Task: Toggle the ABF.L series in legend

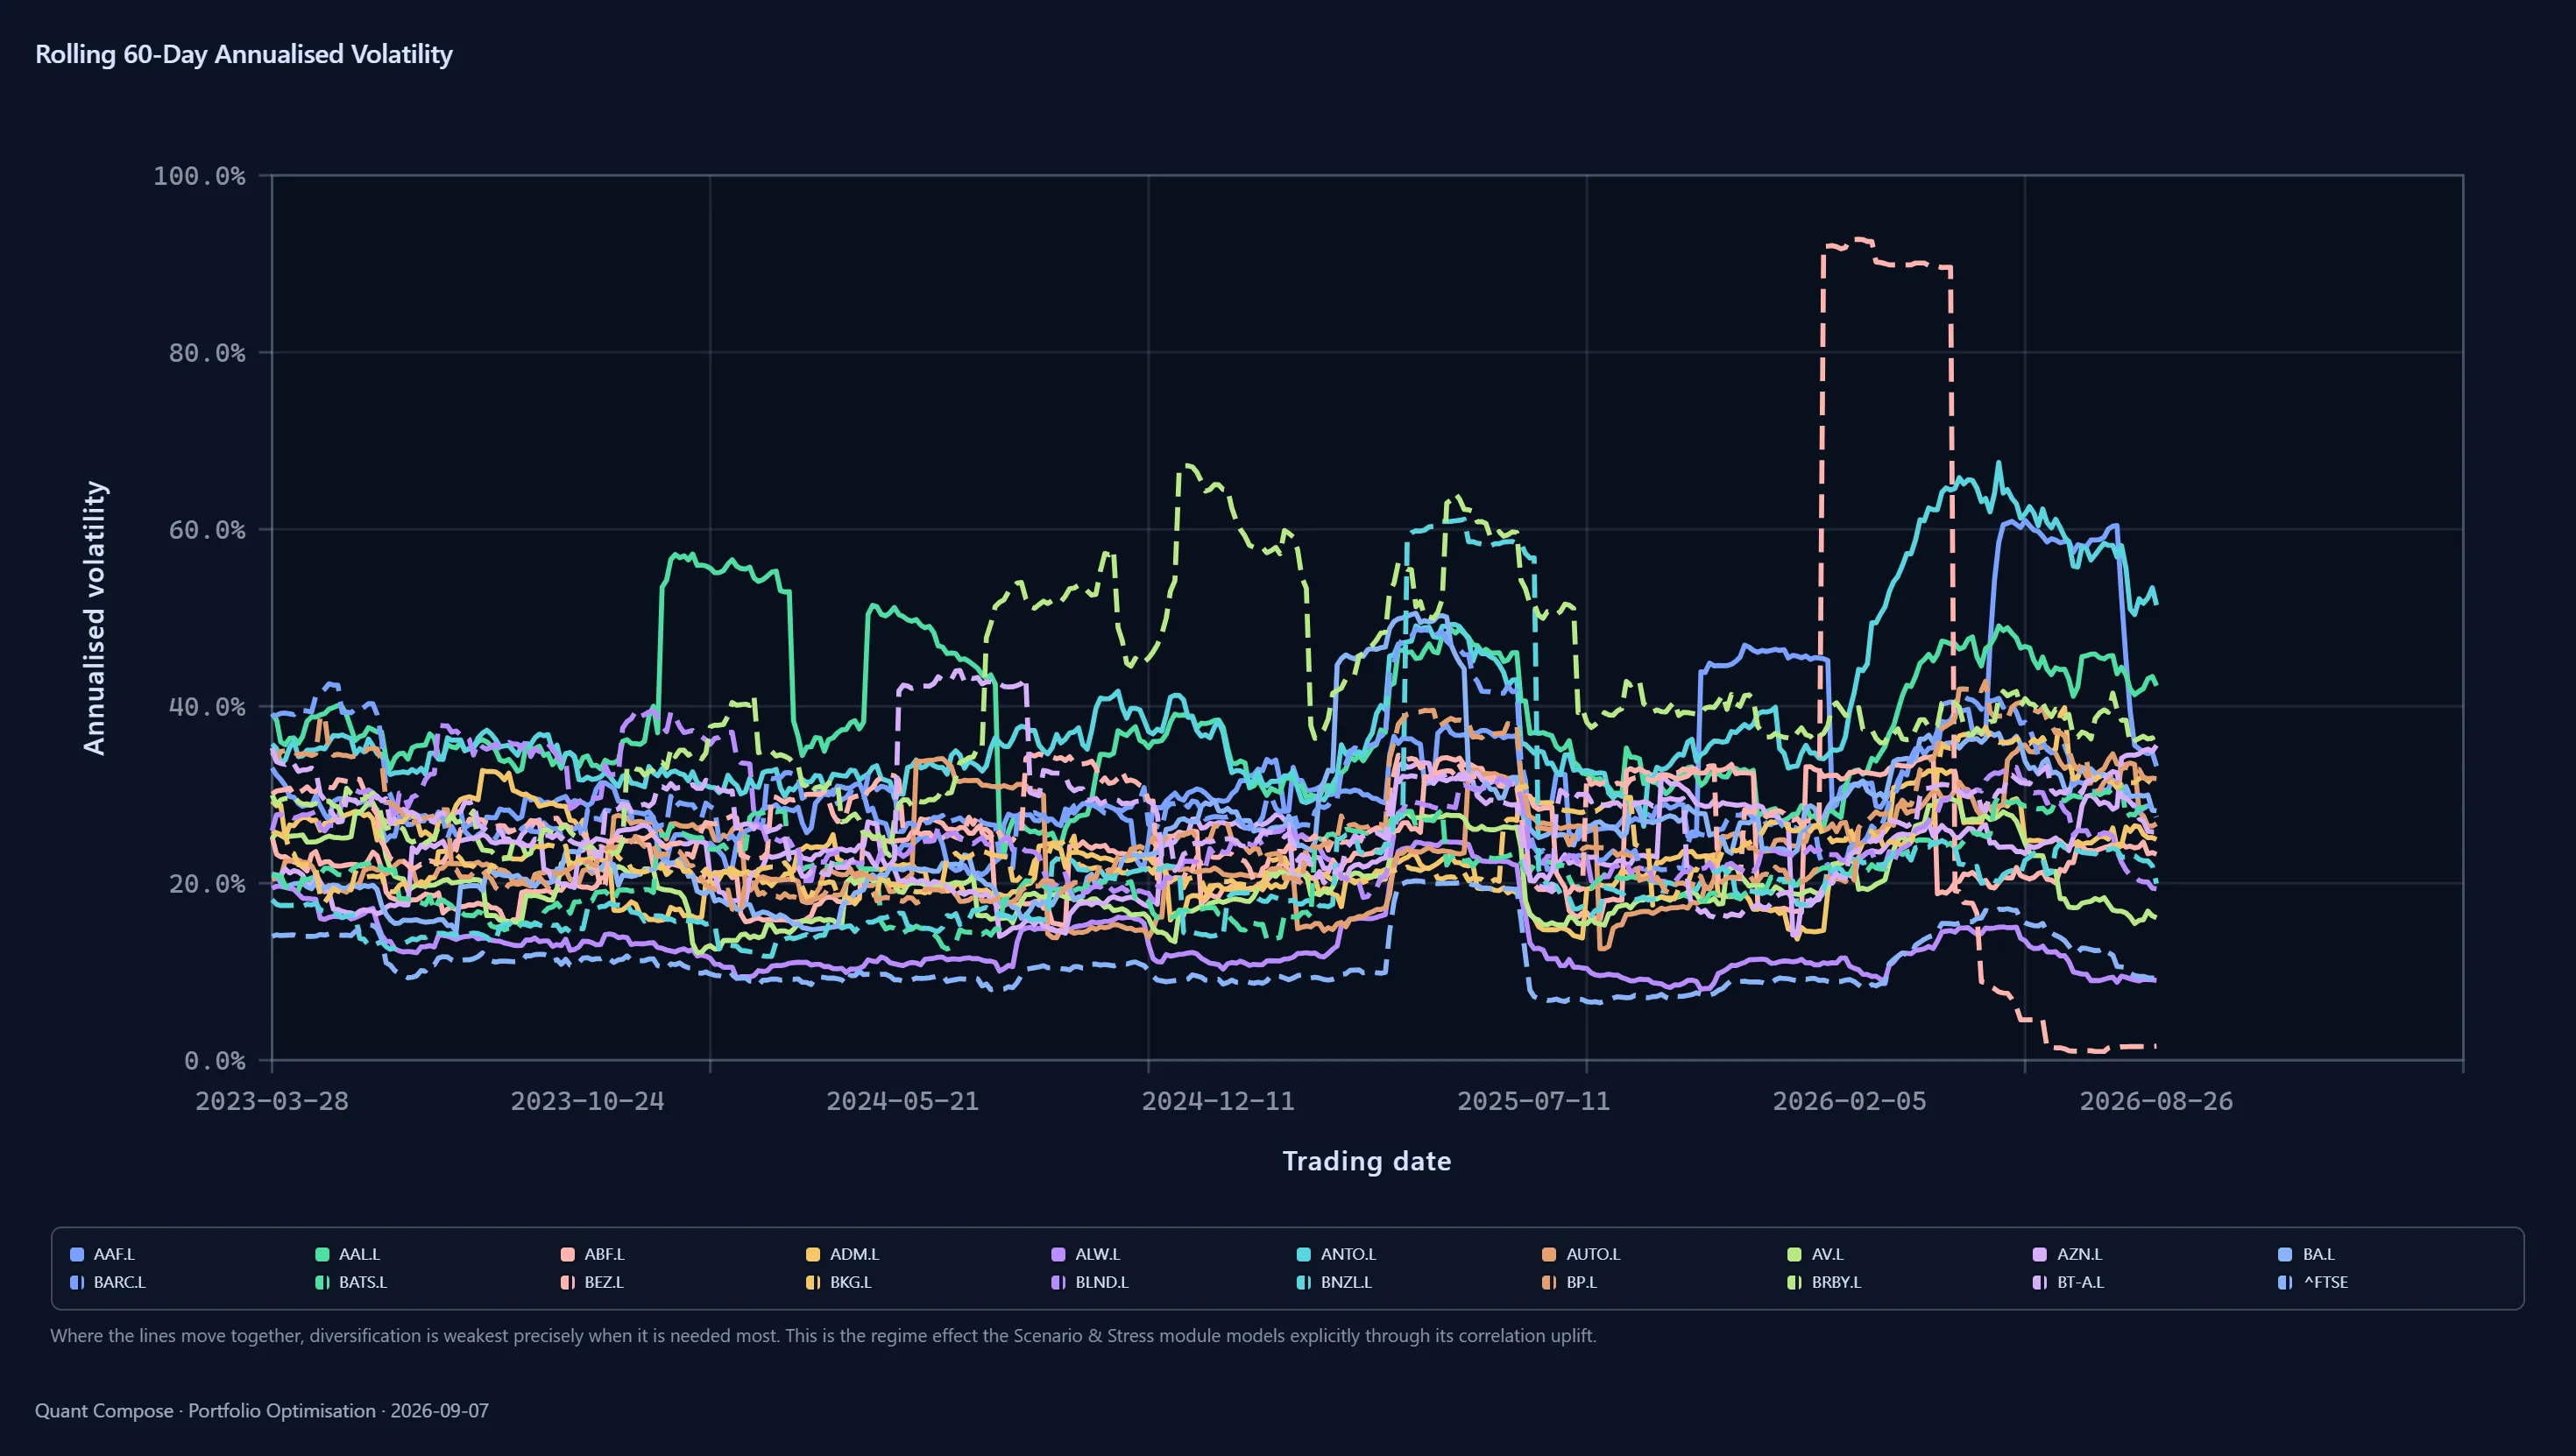Action: tap(592, 1254)
